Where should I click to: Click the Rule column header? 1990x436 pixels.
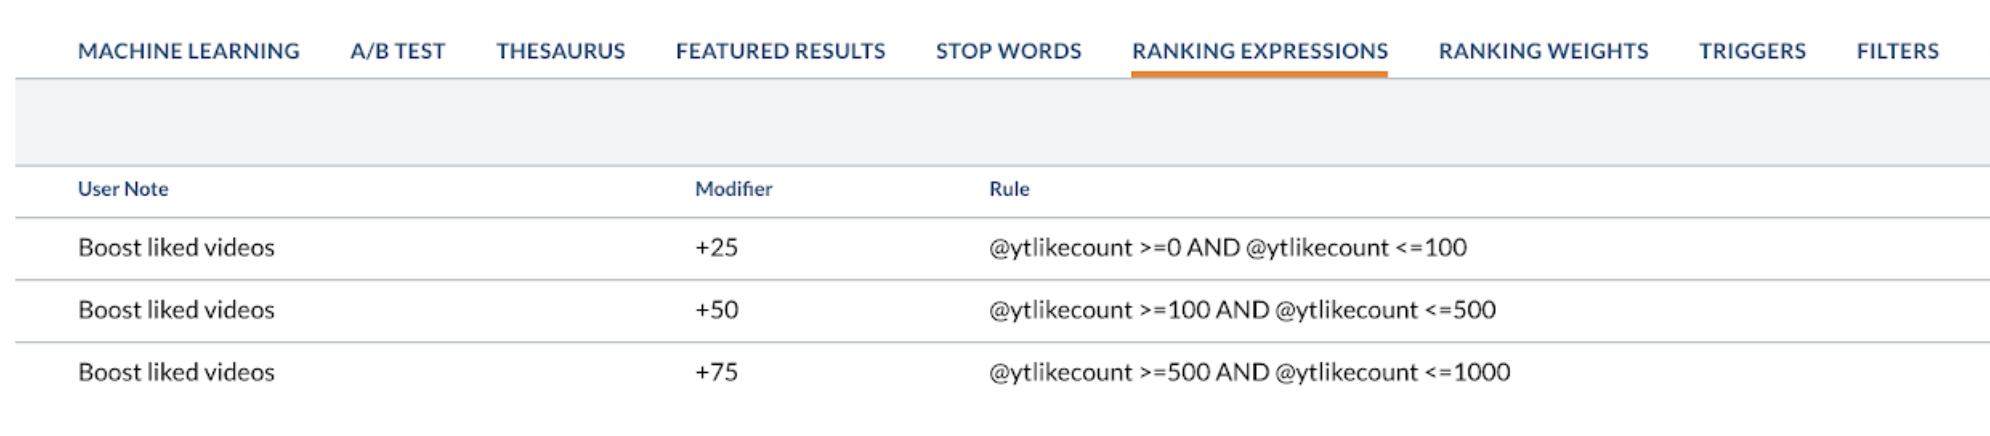click(1009, 189)
